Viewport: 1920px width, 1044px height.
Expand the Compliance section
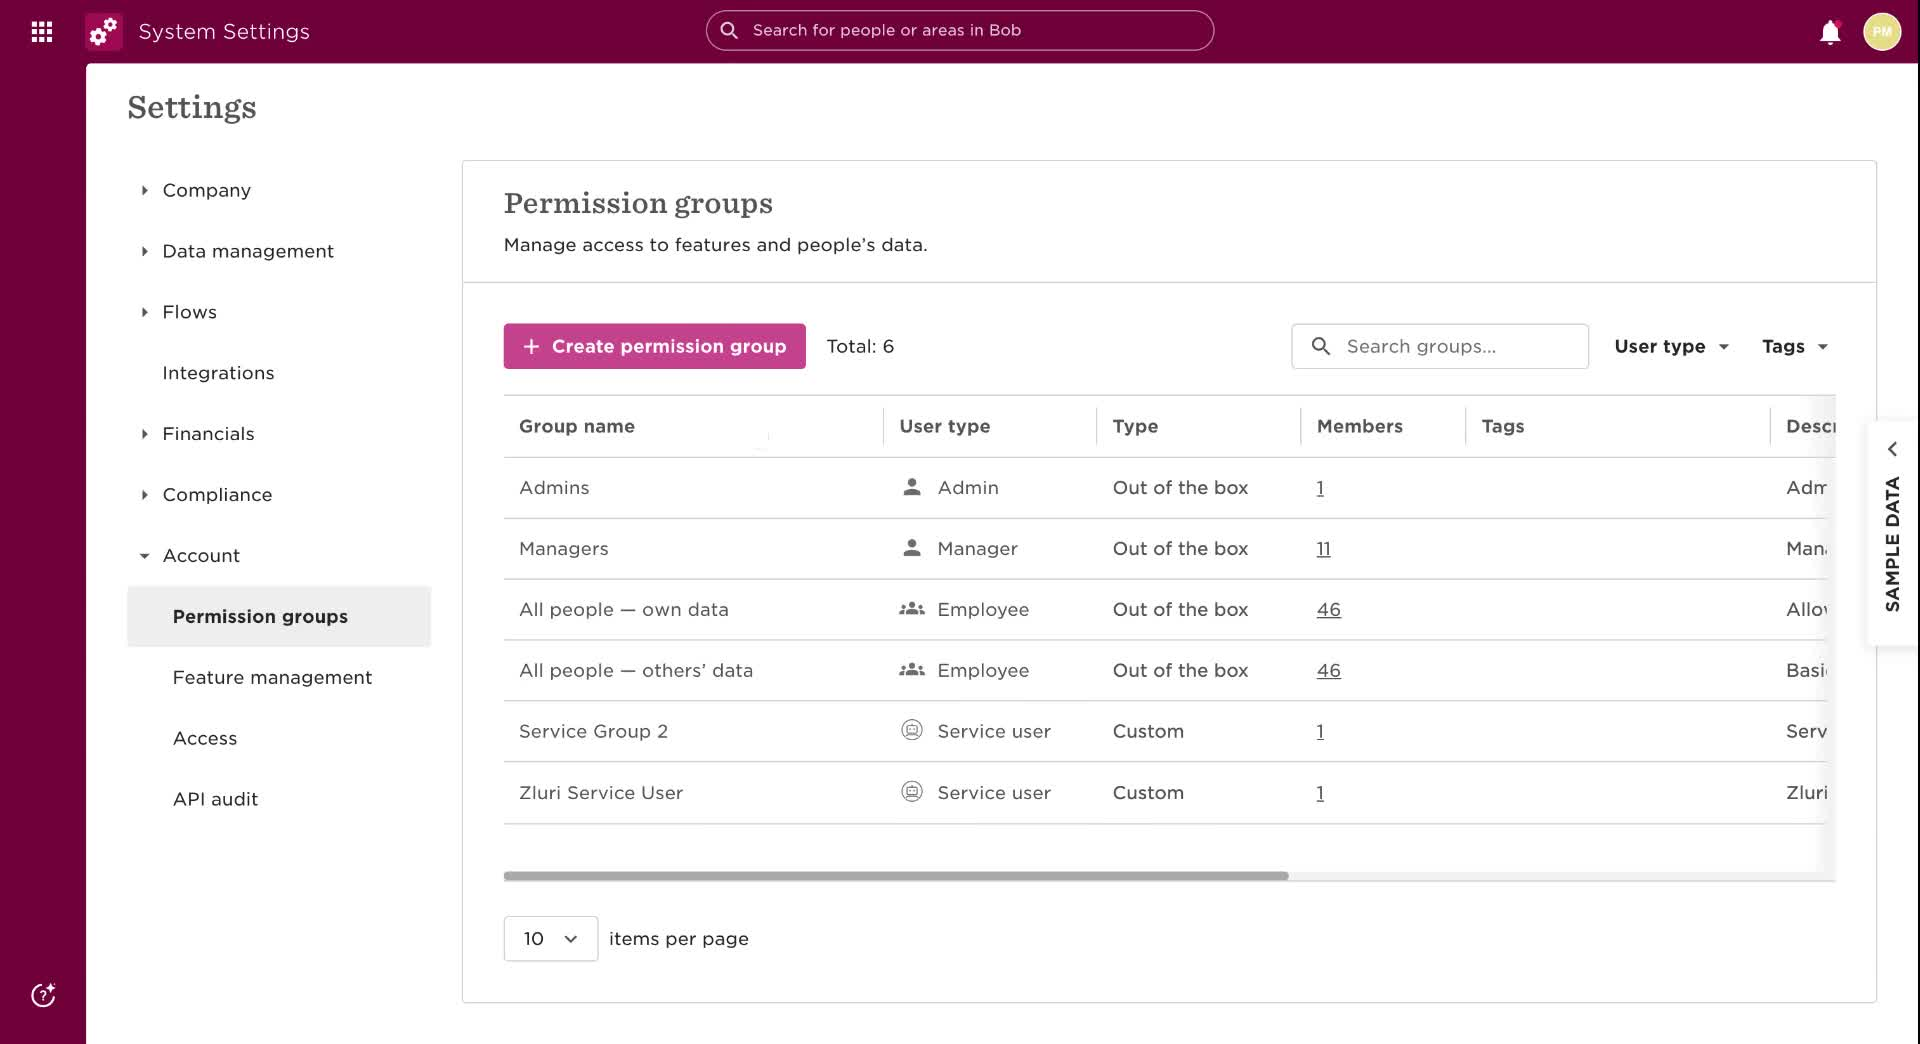(x=144, y=495)
